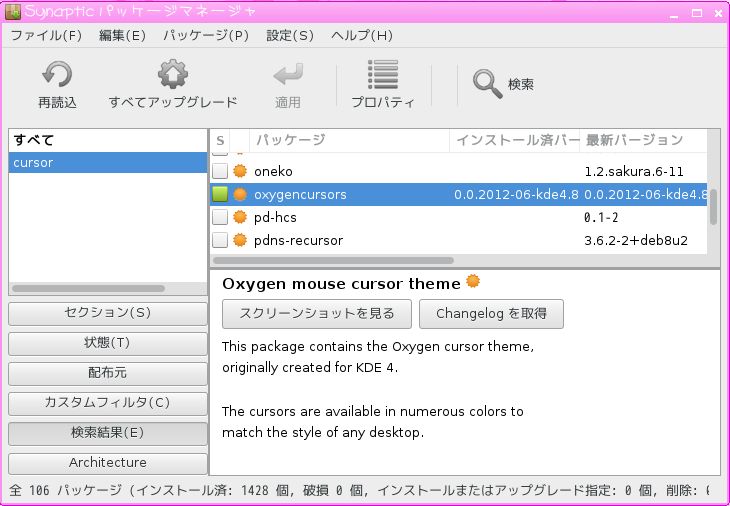
Task: Click the Reload (再読込) toolbar icon
Action: click(x=57, y=77)
